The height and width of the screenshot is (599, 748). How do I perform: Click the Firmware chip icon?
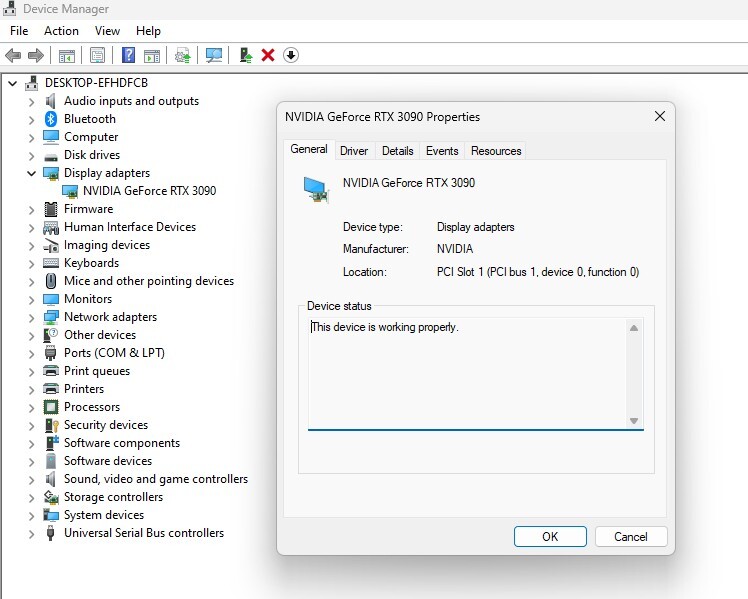[51, 209]
